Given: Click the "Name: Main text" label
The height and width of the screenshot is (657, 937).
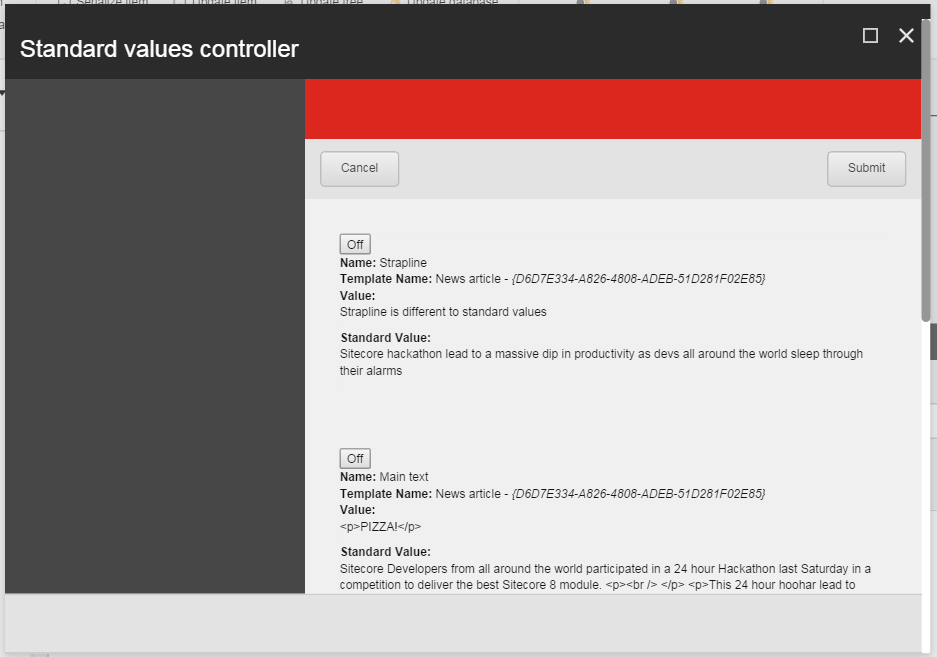Looking at the screenshot, I should point(384,477).
